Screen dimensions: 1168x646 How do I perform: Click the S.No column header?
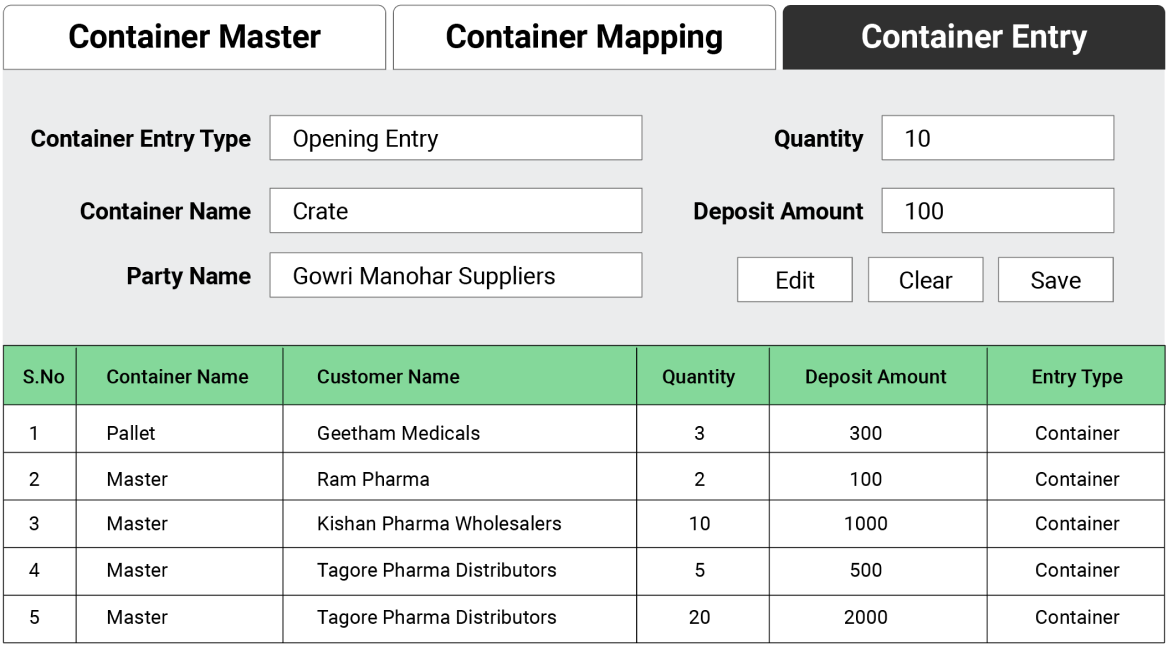coord(40,376)
